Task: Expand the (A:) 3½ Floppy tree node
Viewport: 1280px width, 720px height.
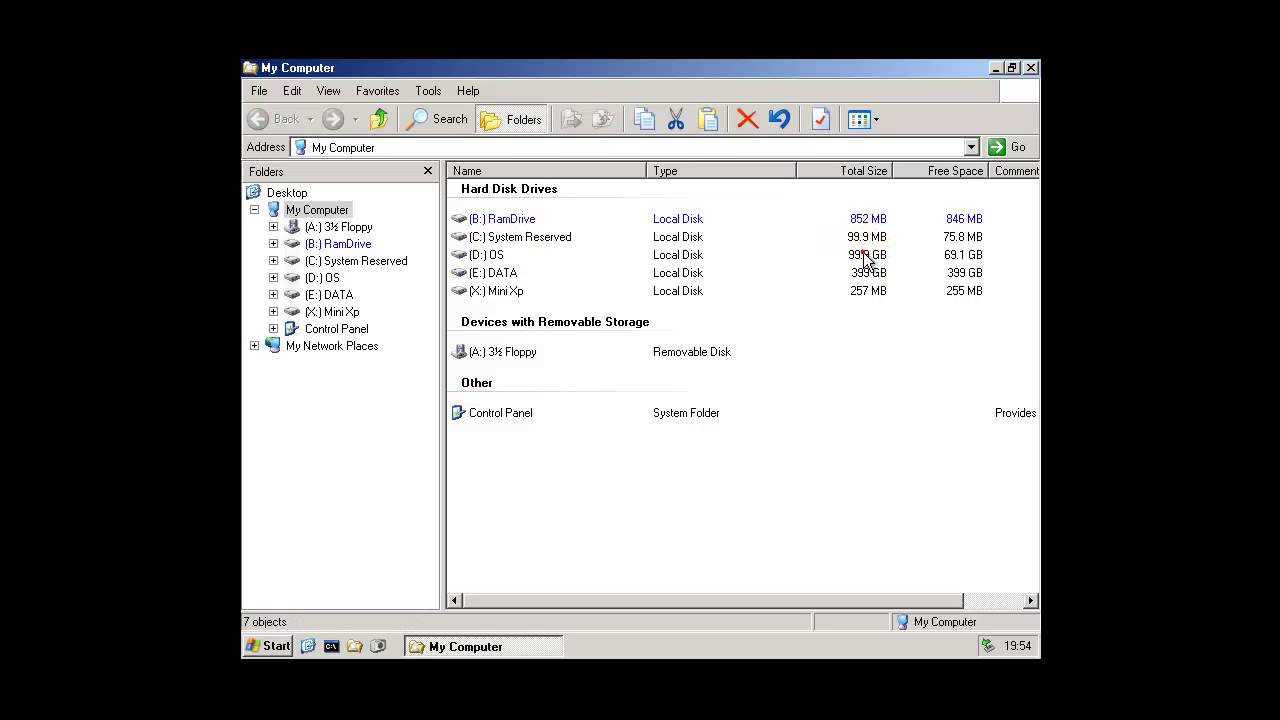Action: [x=273, y=227]
